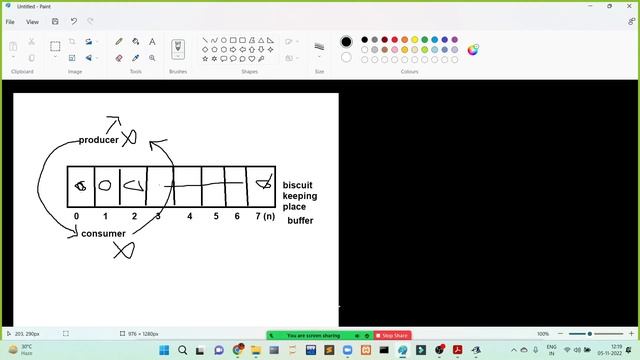Viewport: 640px width, 360px height.
Task: Select the Curve shape
Action: 214,40
